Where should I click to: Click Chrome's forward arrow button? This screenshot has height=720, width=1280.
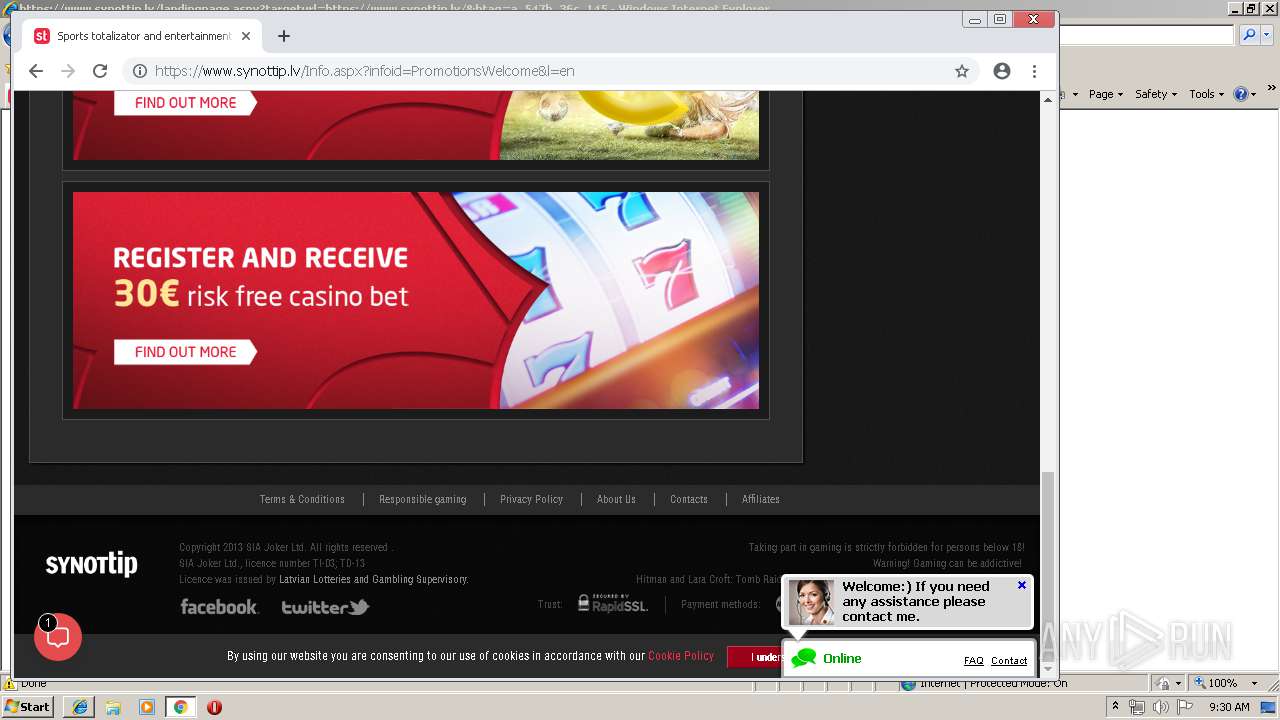[x=68, y=71]
